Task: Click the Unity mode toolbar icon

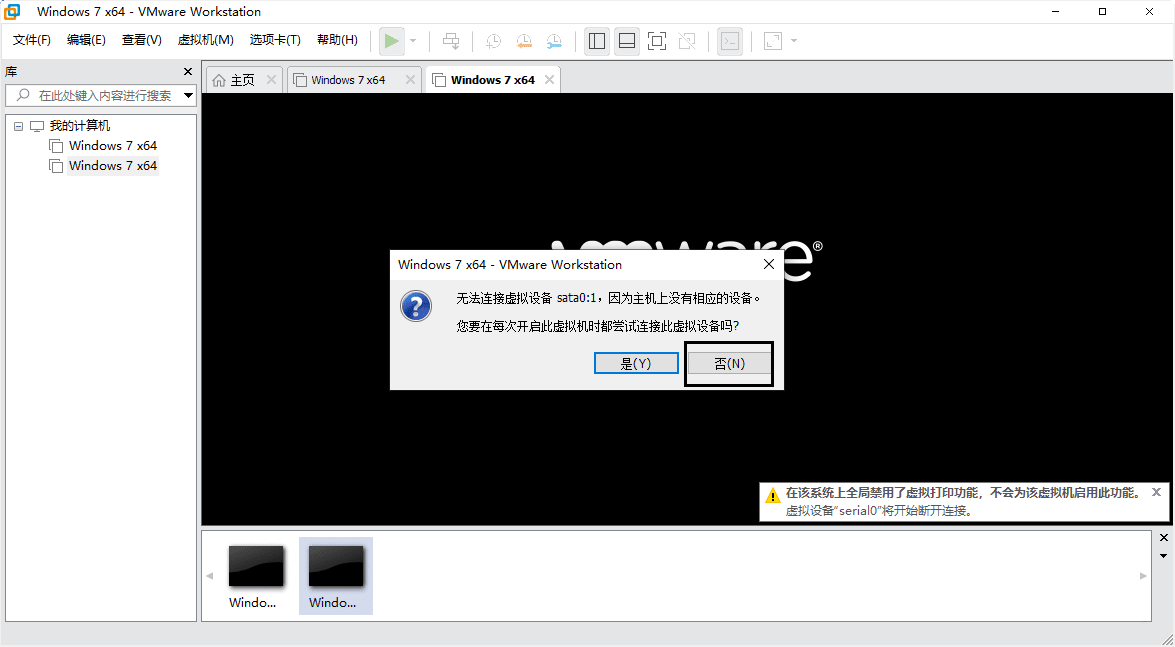Action: (x=686, y=41)
